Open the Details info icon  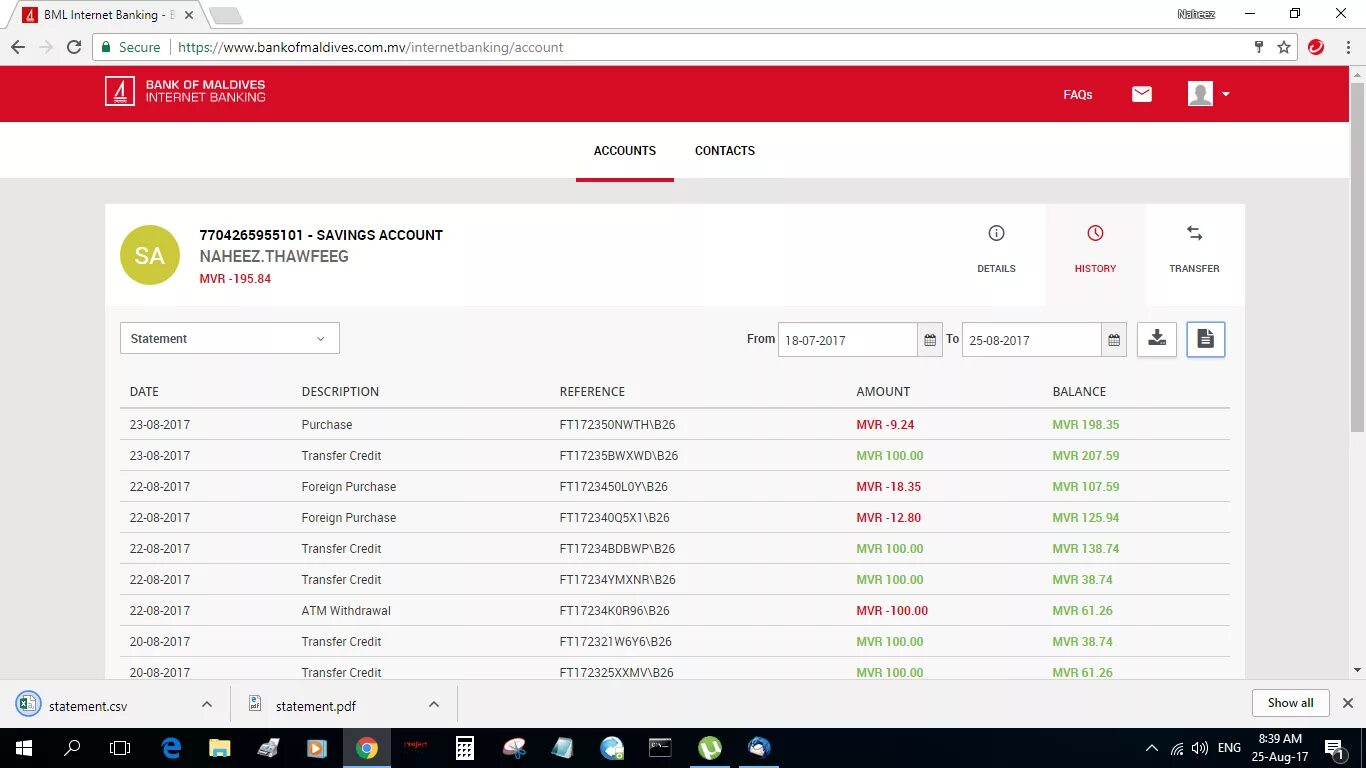pos(996,234)
